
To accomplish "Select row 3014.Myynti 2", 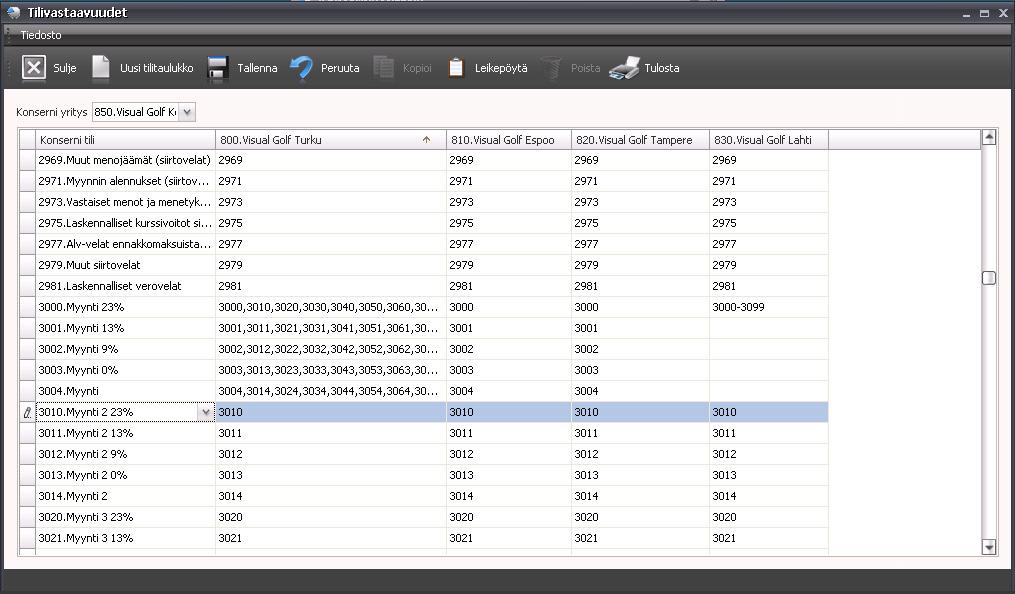I will pyautogui.click(x=423, y=496).
